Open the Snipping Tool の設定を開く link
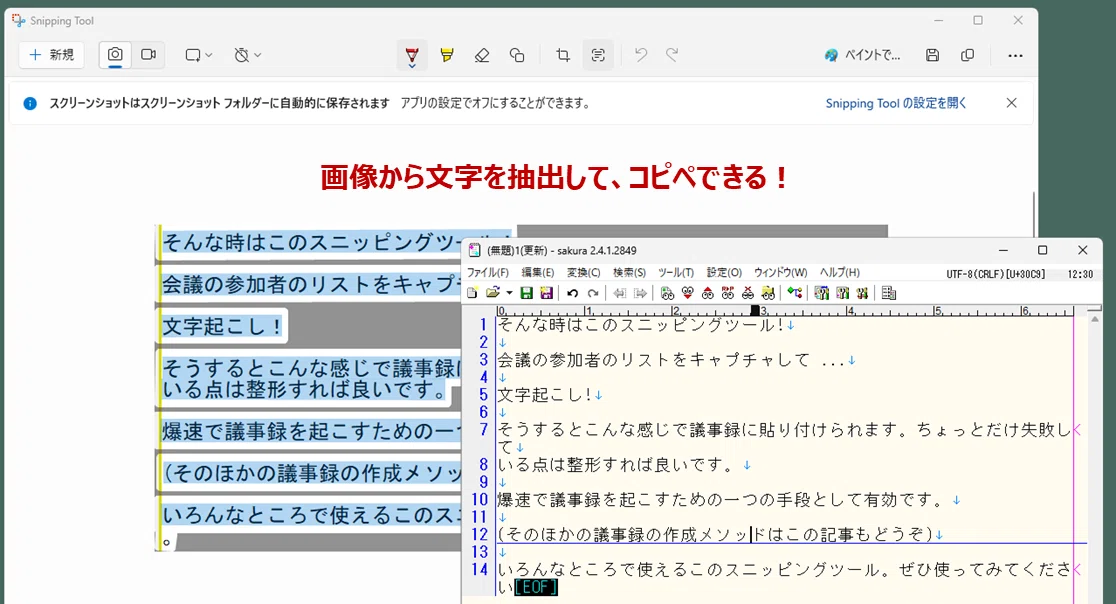Image resolution: width=1116 pixels, height=604 pixels. [895, 103]
